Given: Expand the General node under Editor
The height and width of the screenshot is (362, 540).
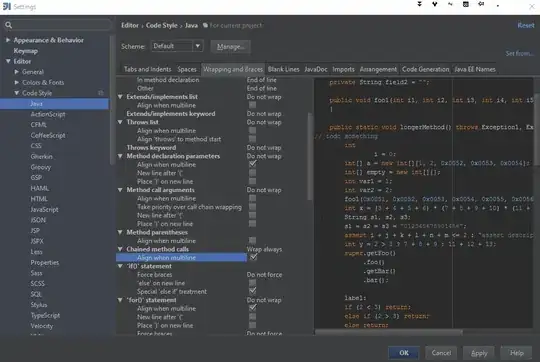Looking at the screenshot, I should coord(16,72).
